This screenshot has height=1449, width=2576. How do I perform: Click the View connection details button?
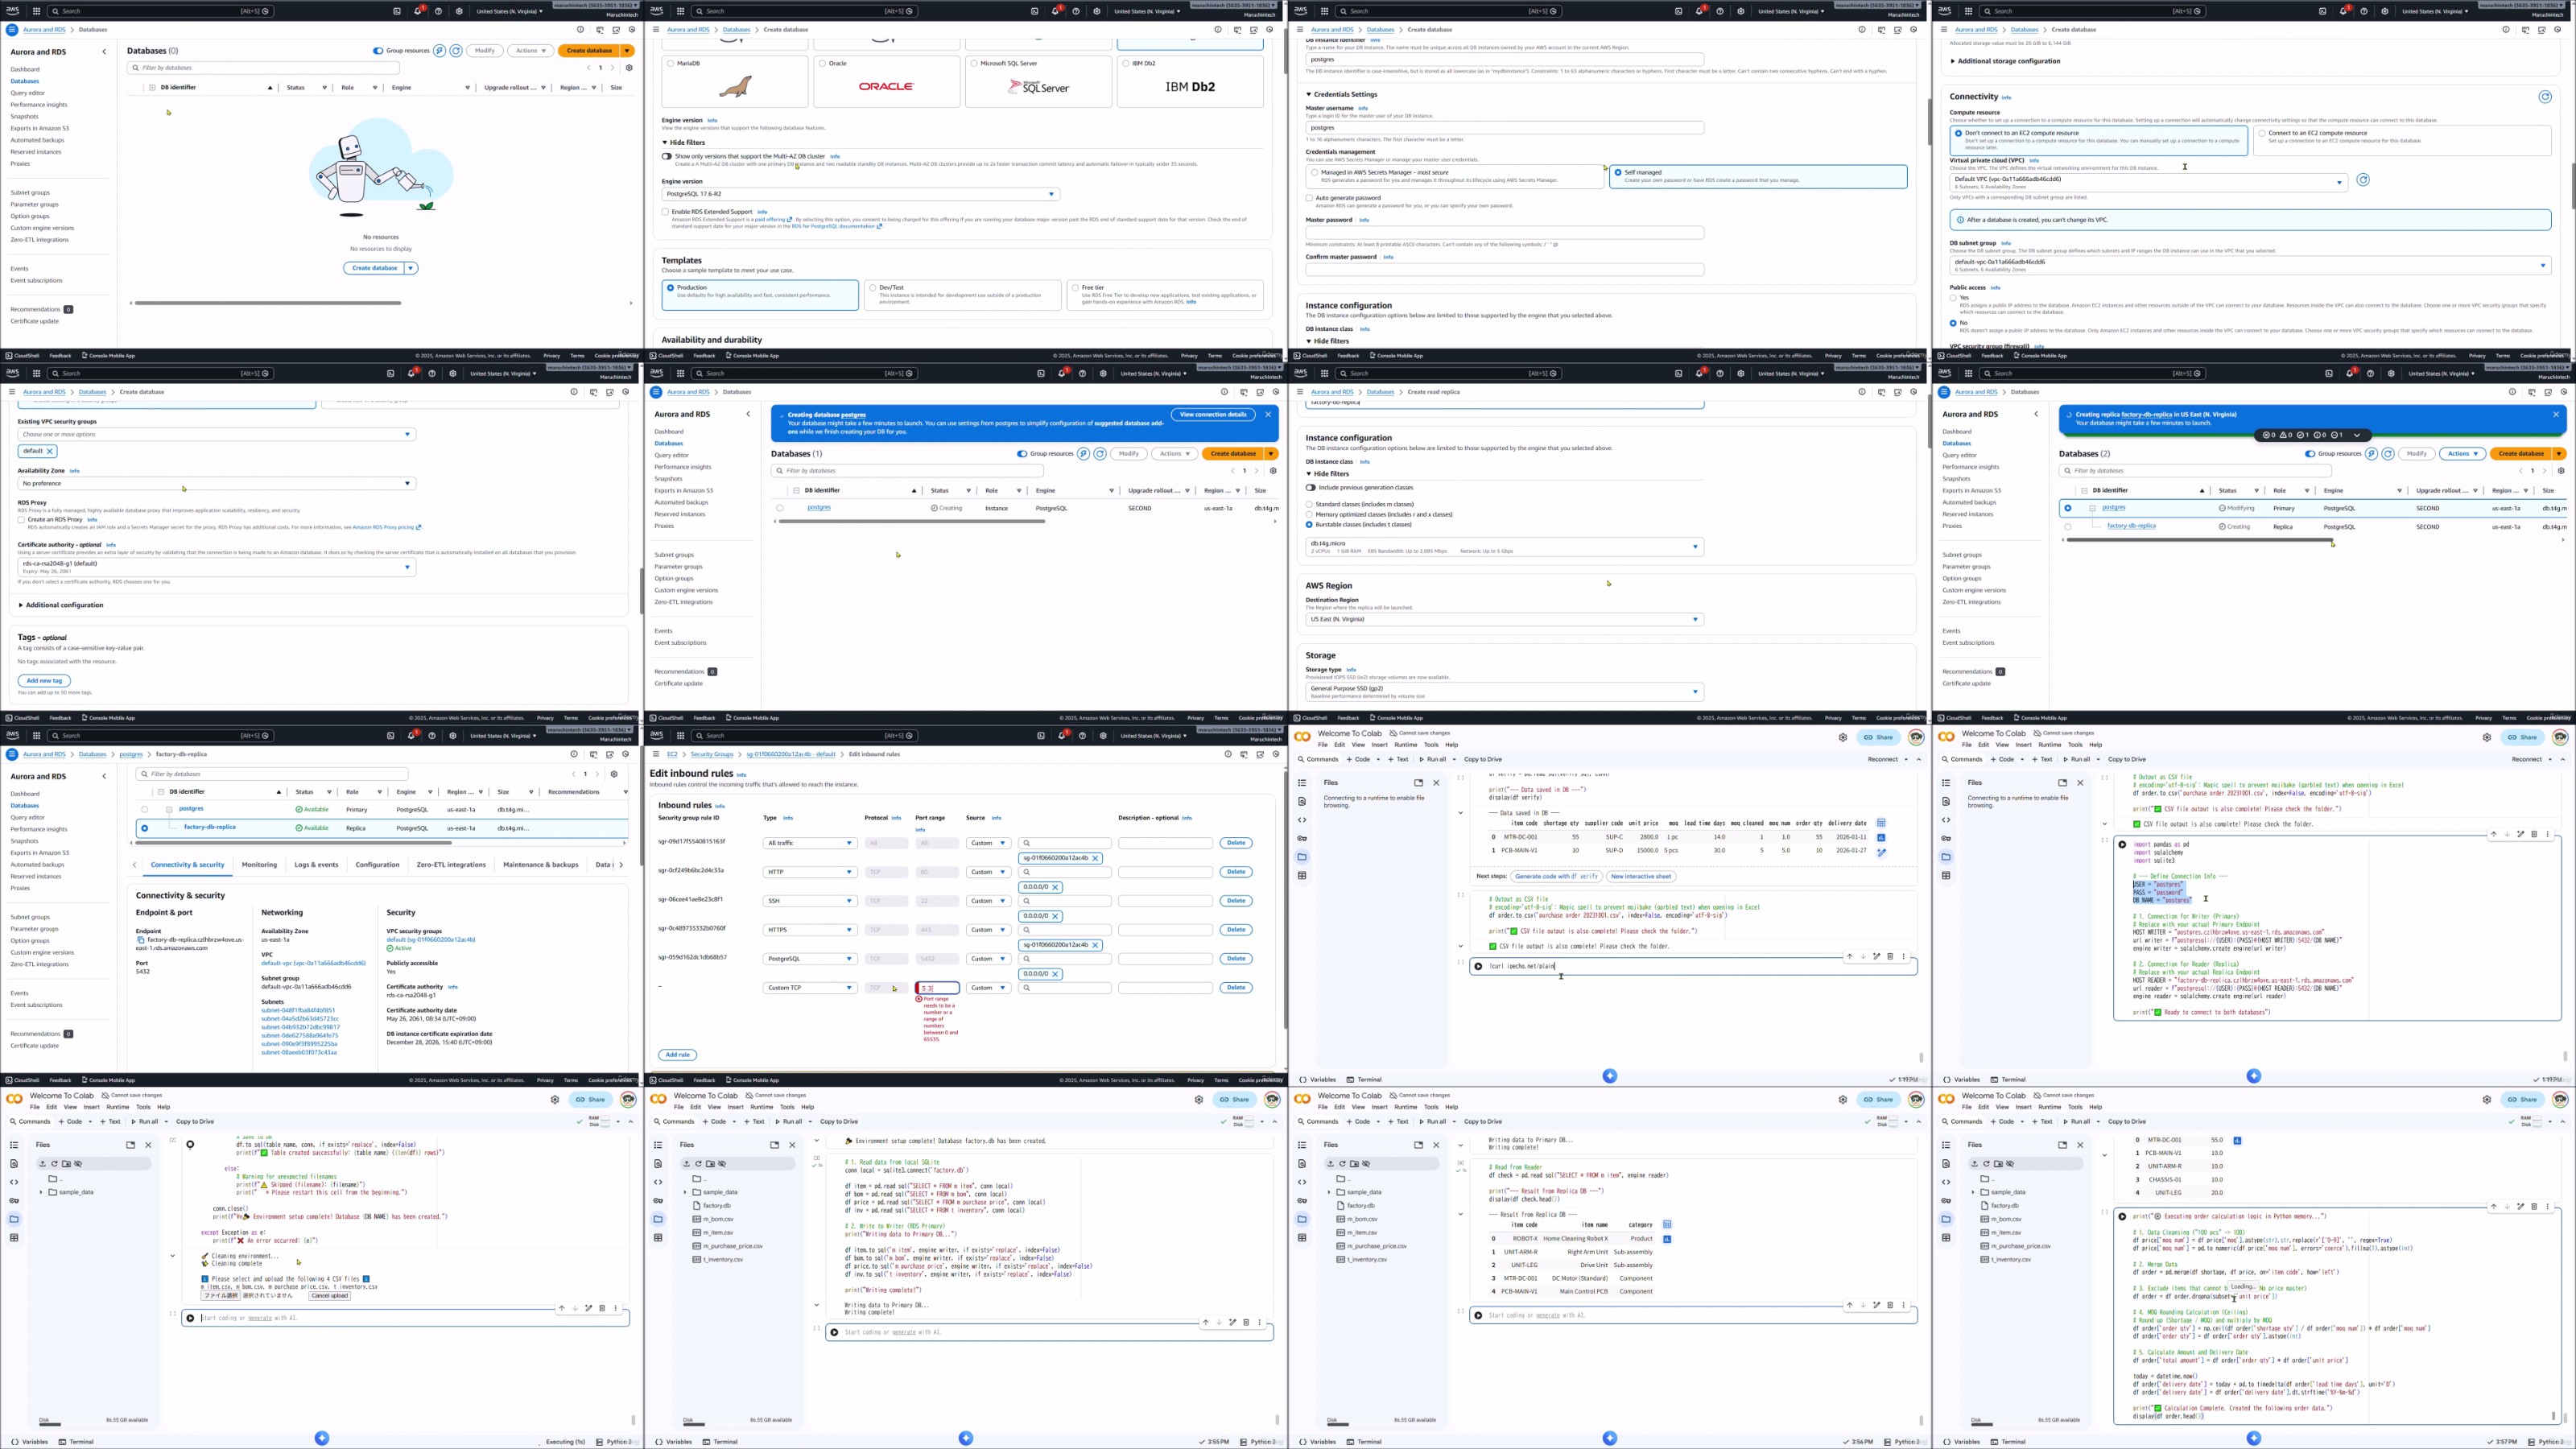pos(1212,414)
